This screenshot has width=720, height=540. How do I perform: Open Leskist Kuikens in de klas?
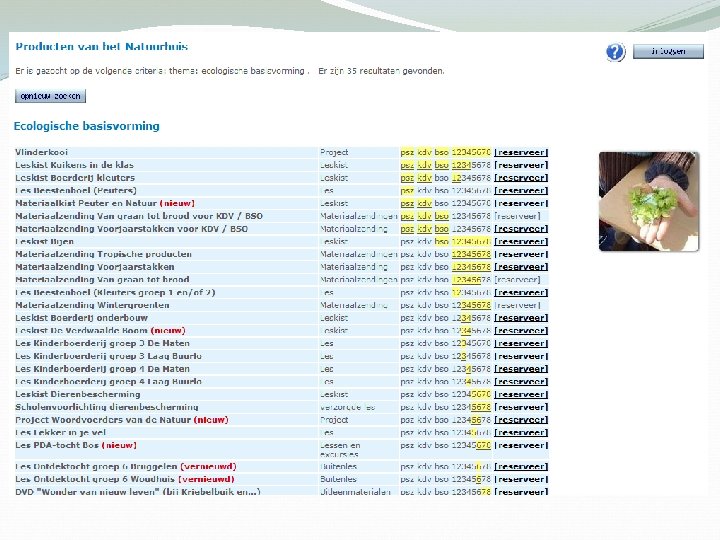tap(74, 165)
